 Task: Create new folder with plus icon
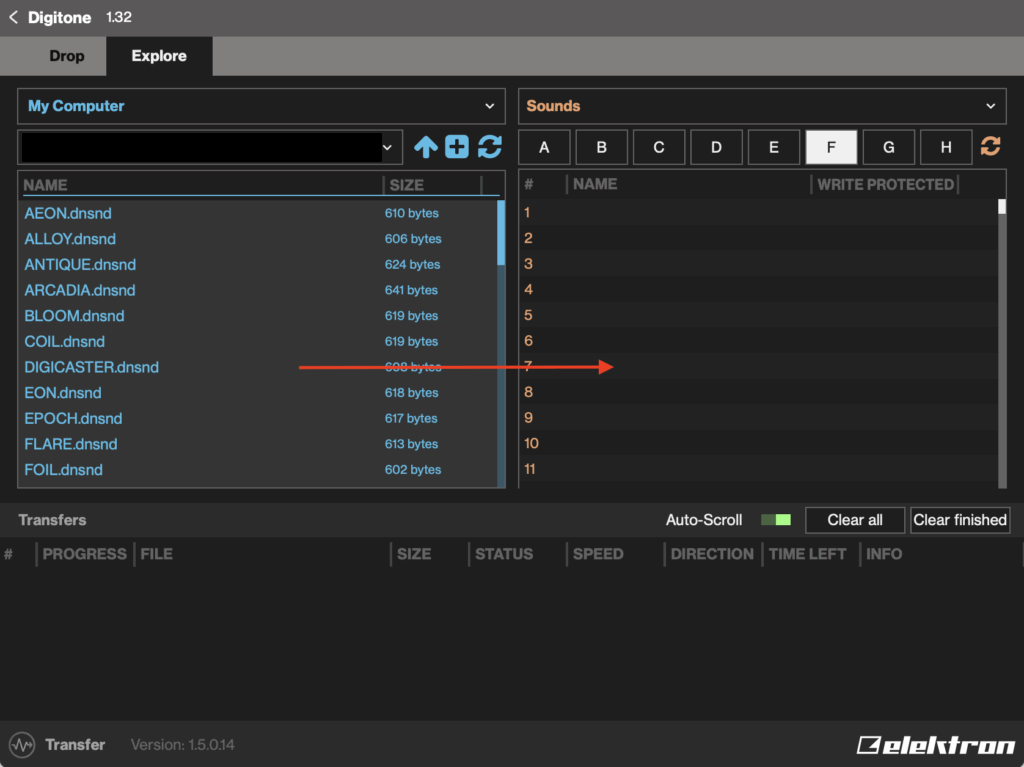click(457, 147)
